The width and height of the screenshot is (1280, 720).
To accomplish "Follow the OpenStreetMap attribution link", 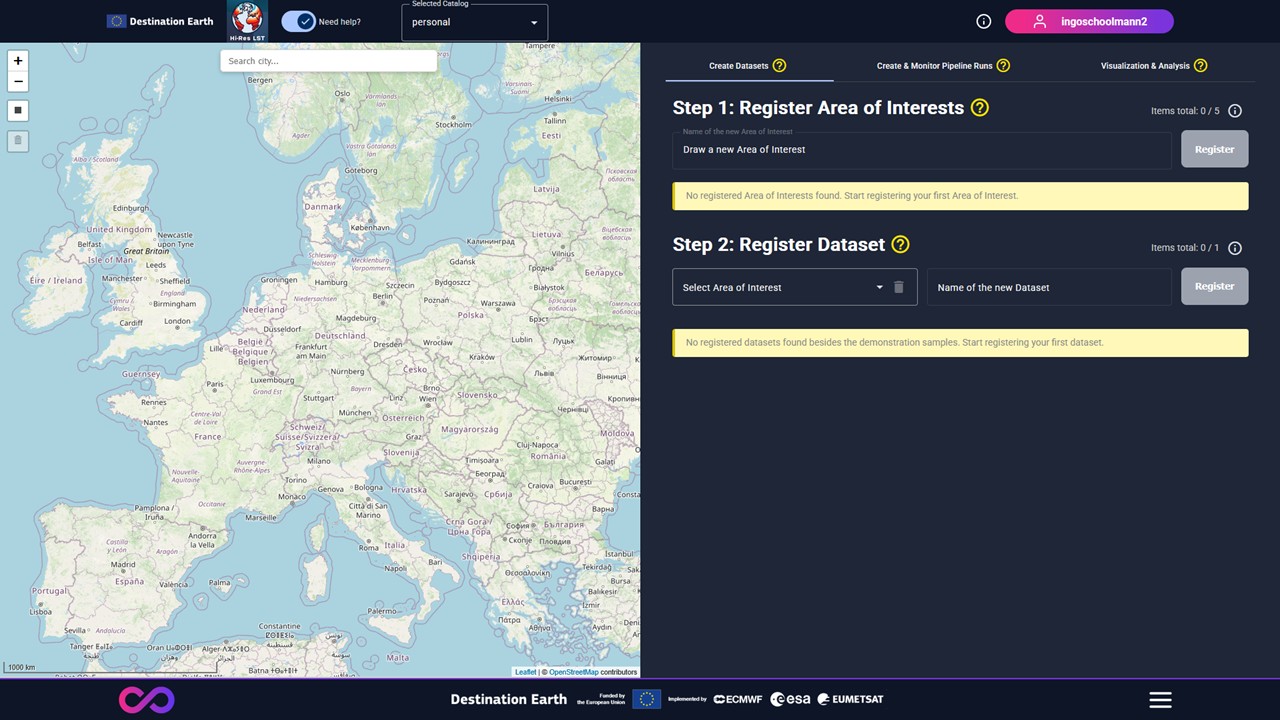I will pyautogui.click(x=573, y=672).
